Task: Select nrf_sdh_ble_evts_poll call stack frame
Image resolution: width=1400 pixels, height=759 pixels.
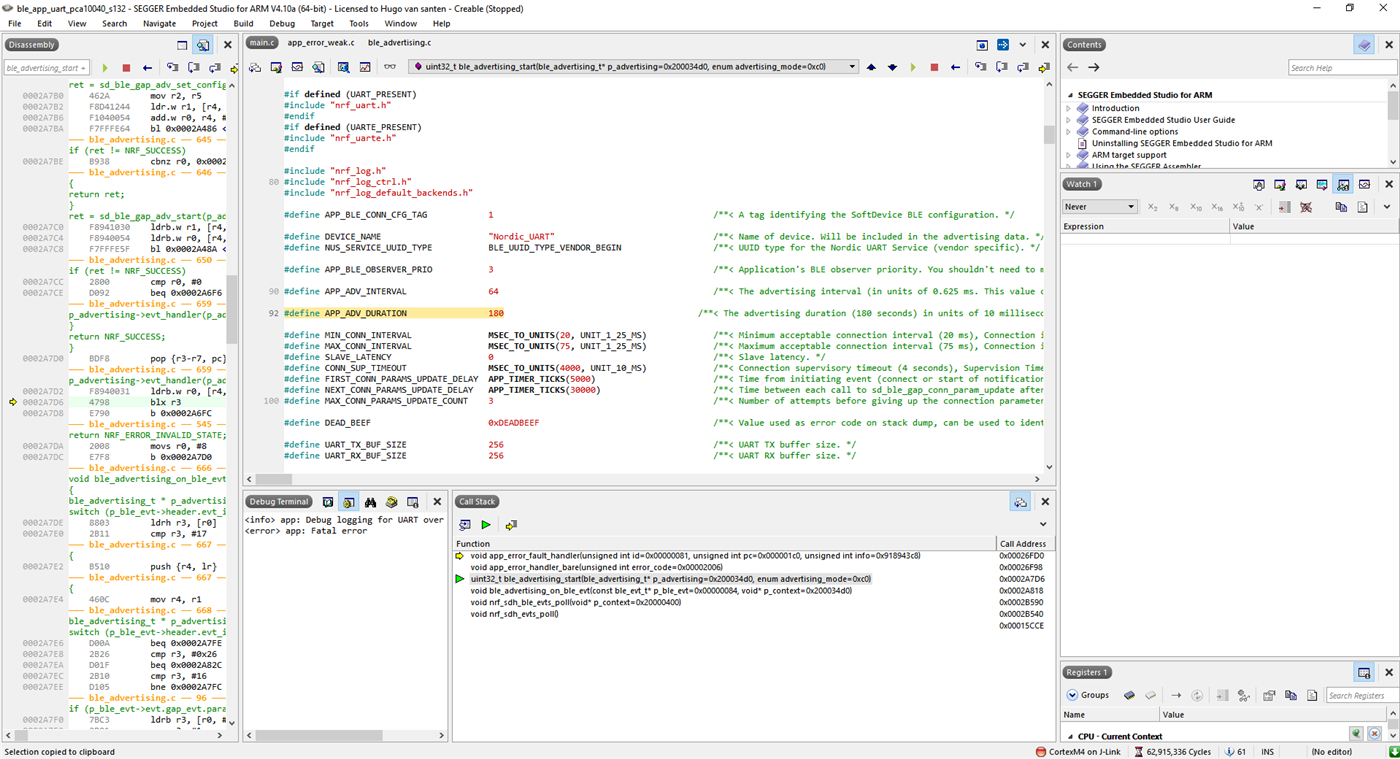Action: (x=725, y=602)
